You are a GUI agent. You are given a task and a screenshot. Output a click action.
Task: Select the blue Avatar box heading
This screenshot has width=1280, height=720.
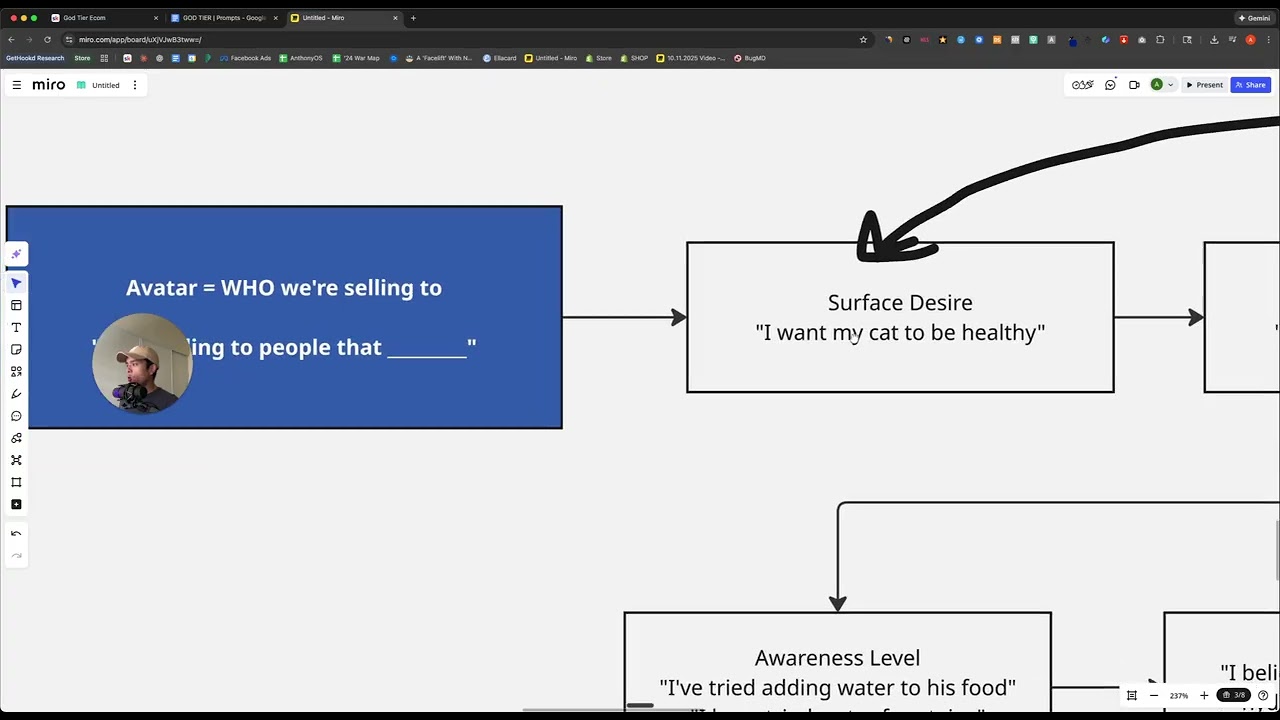[284, 288]
